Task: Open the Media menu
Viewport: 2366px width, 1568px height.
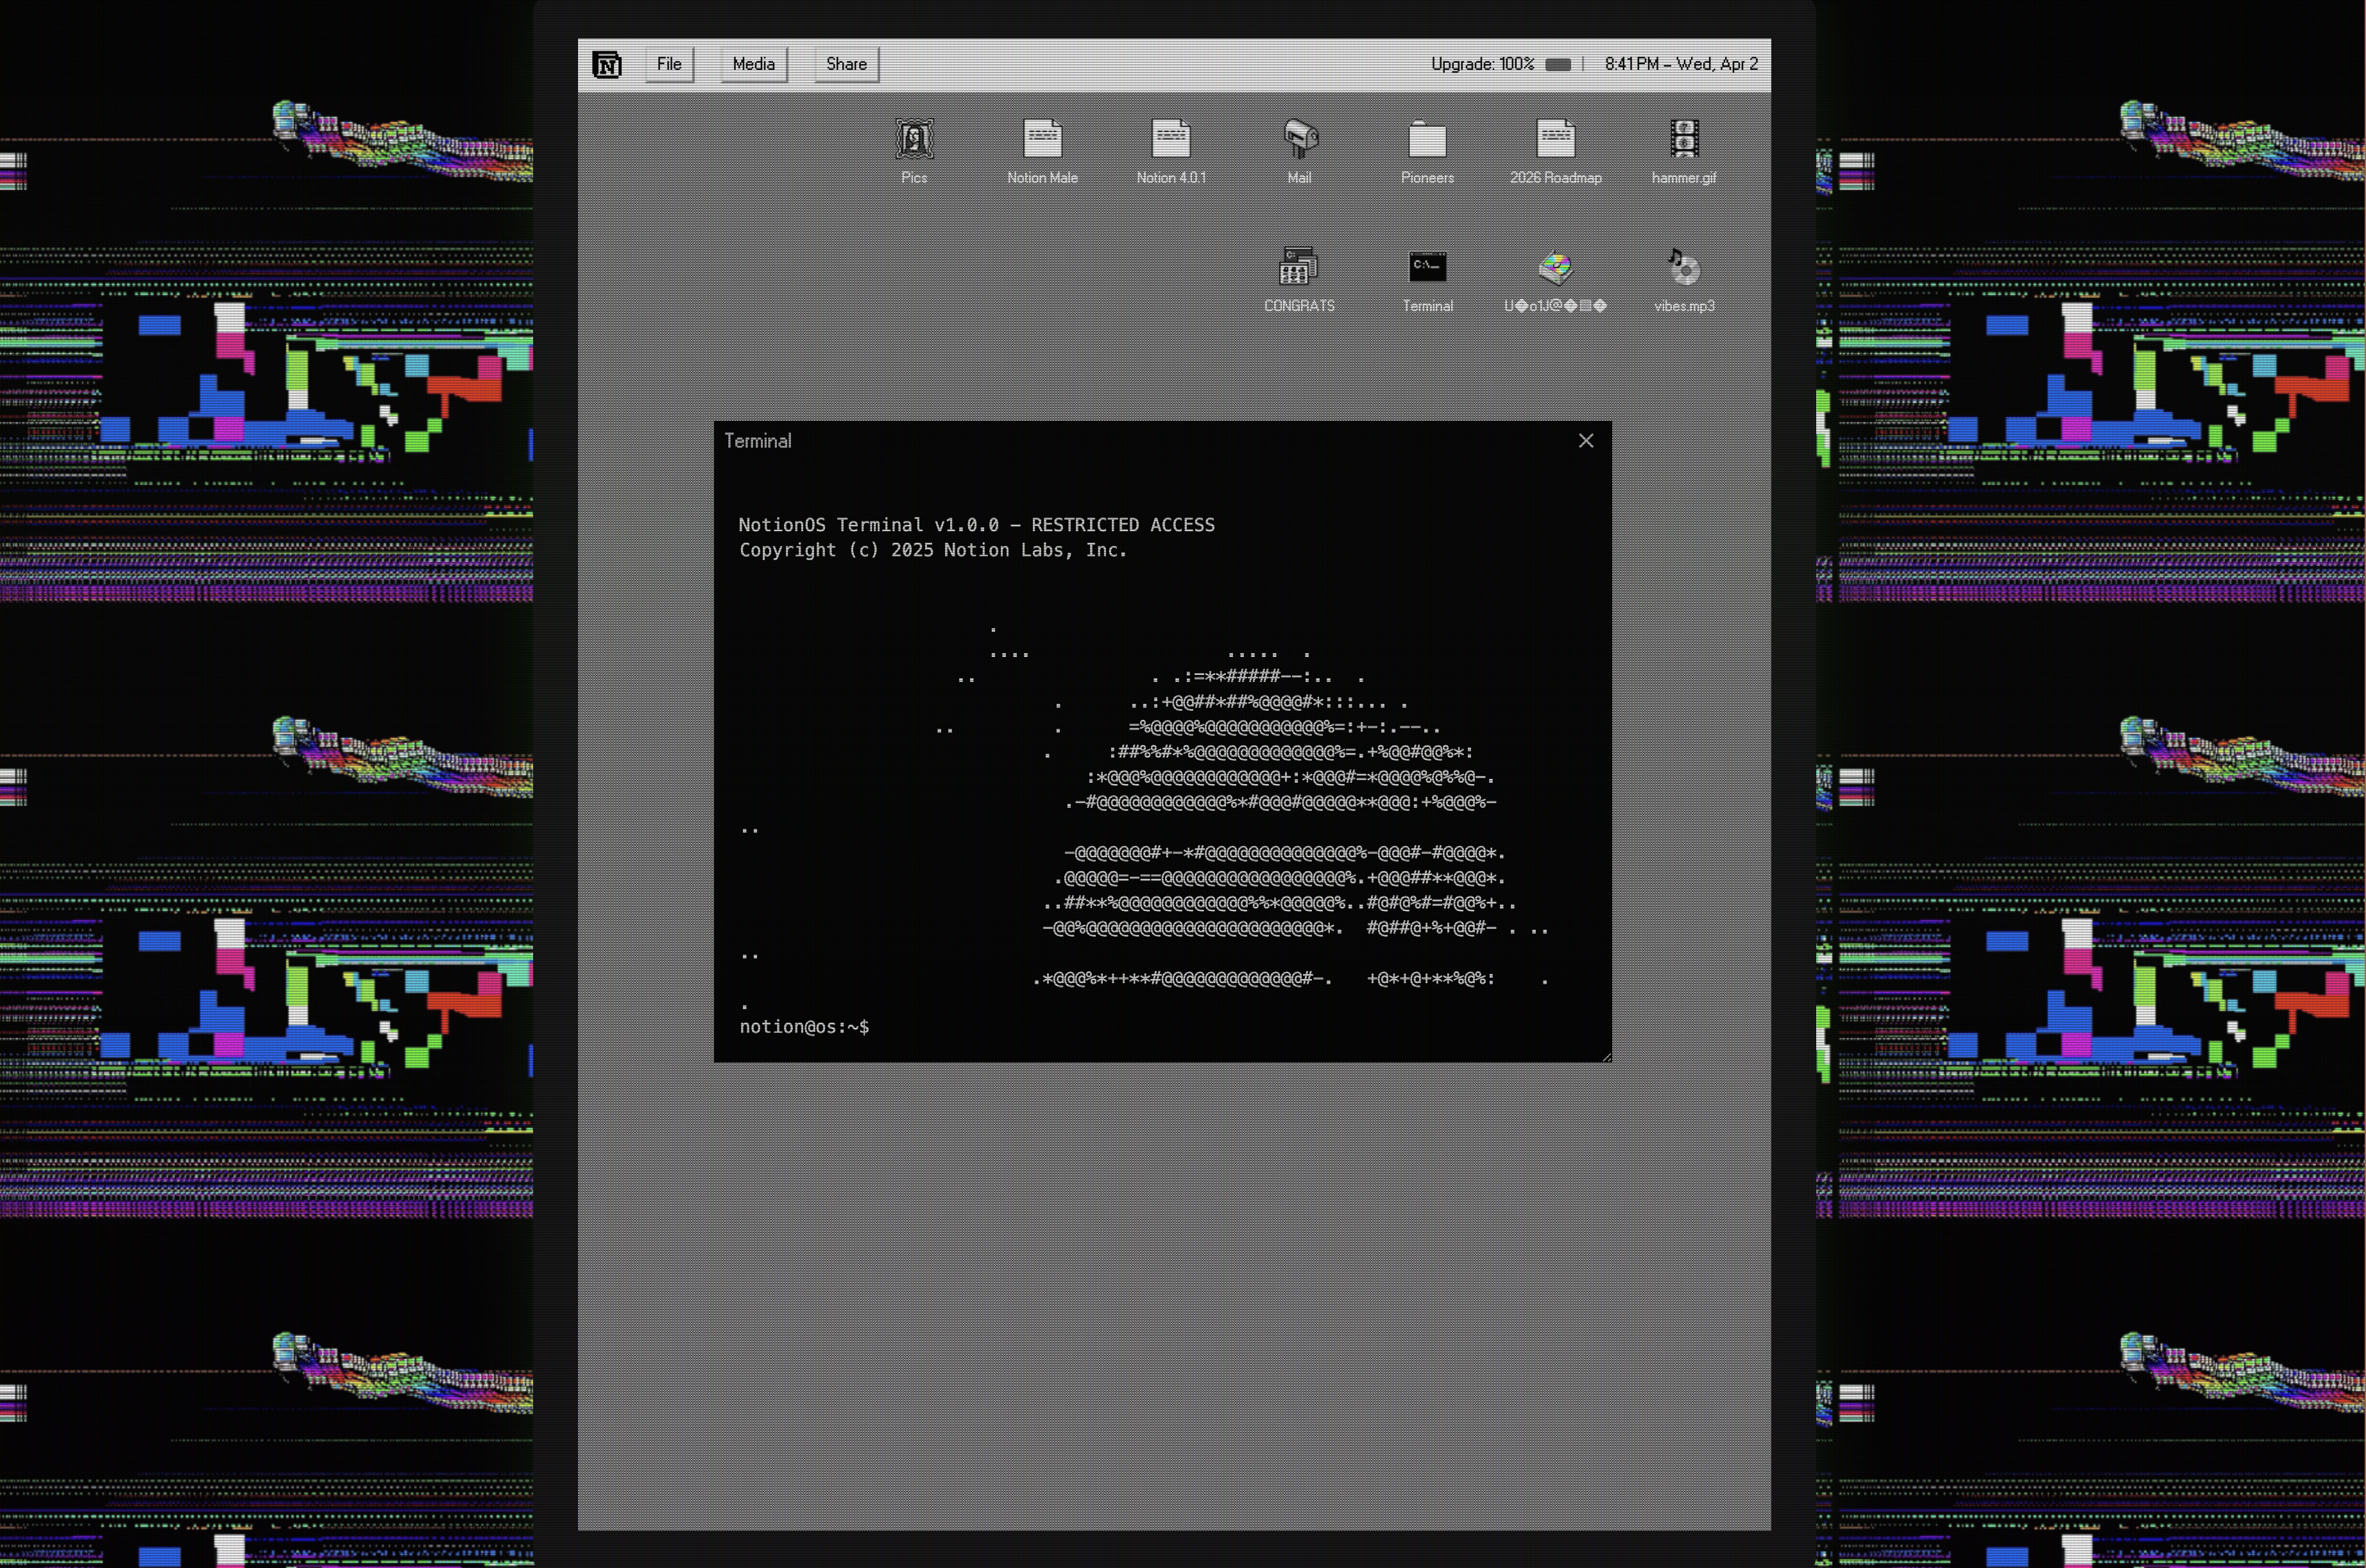Action: coord(753,64)
